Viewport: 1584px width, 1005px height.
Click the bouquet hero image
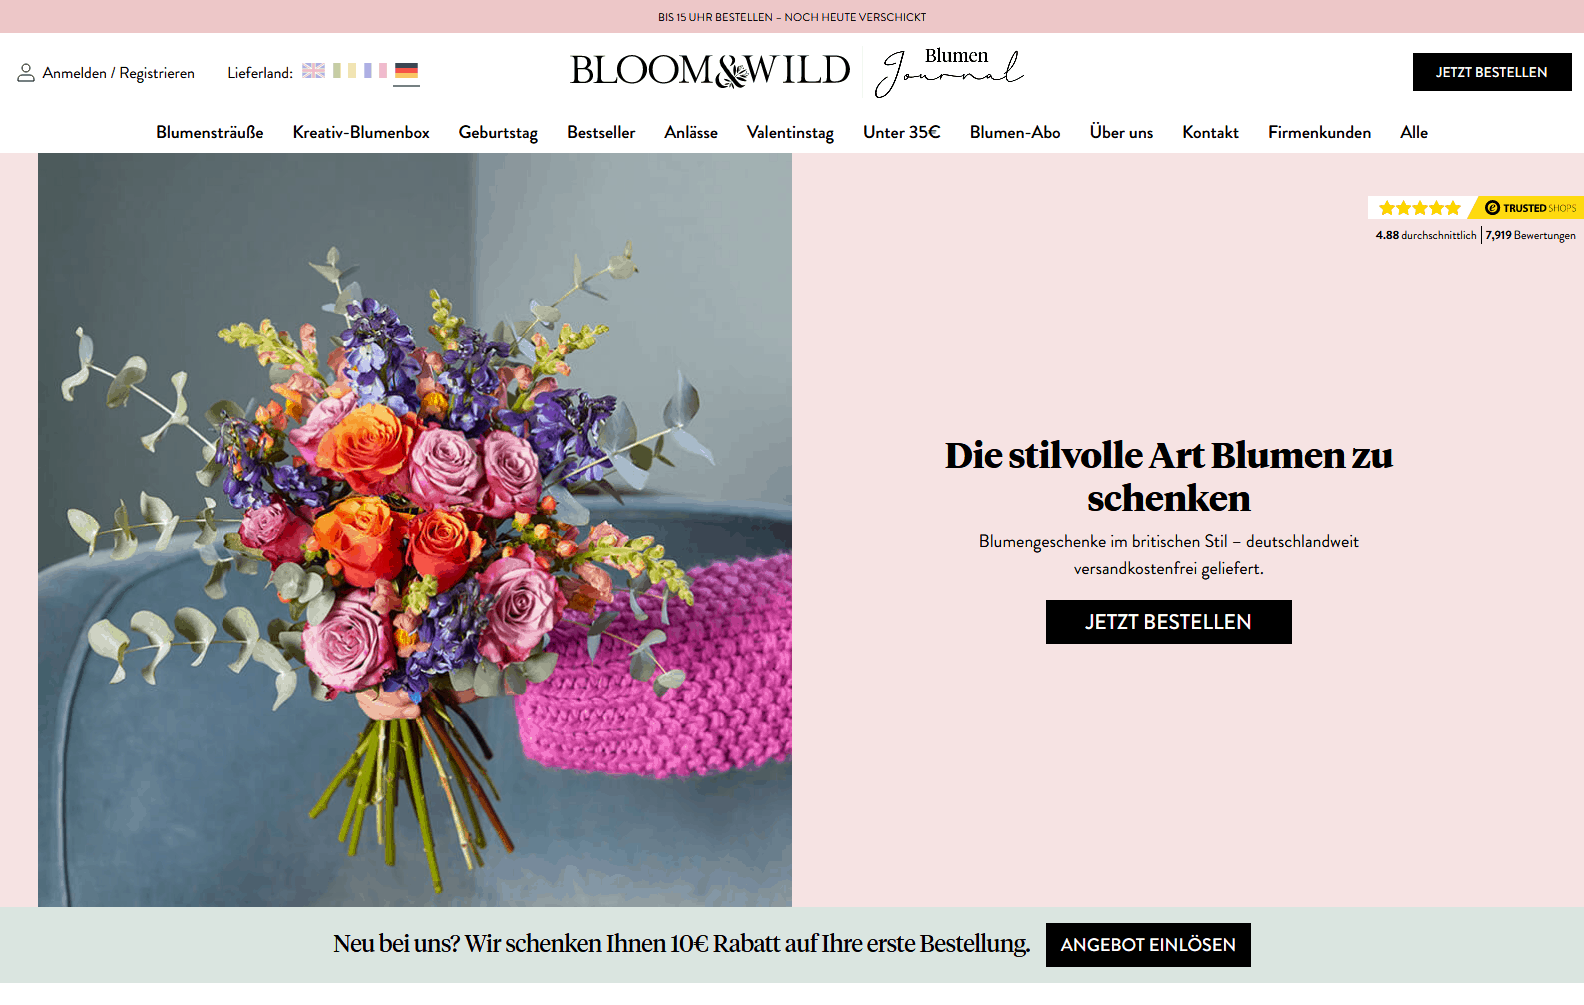415,530
